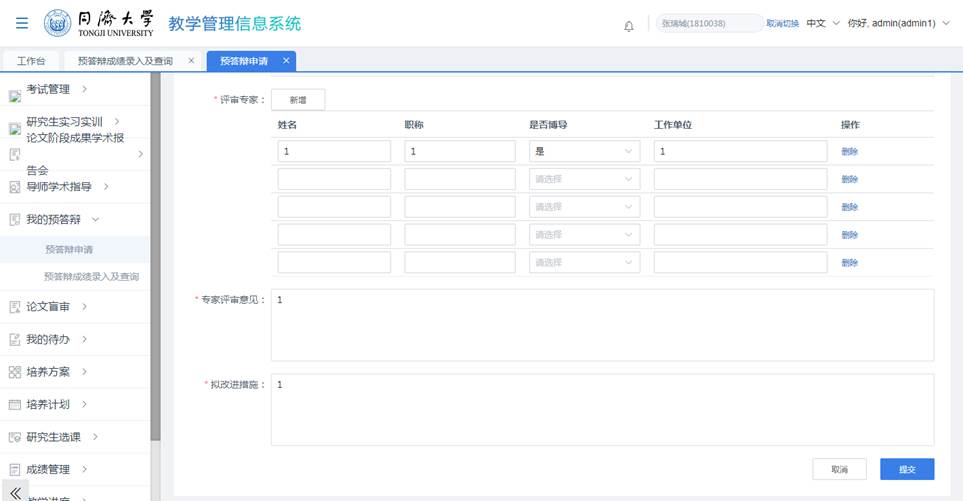Click the 培养方案 grid icon
Viewport: 963px width, 501px height.
pyautogui.click(x=15, y=372)
